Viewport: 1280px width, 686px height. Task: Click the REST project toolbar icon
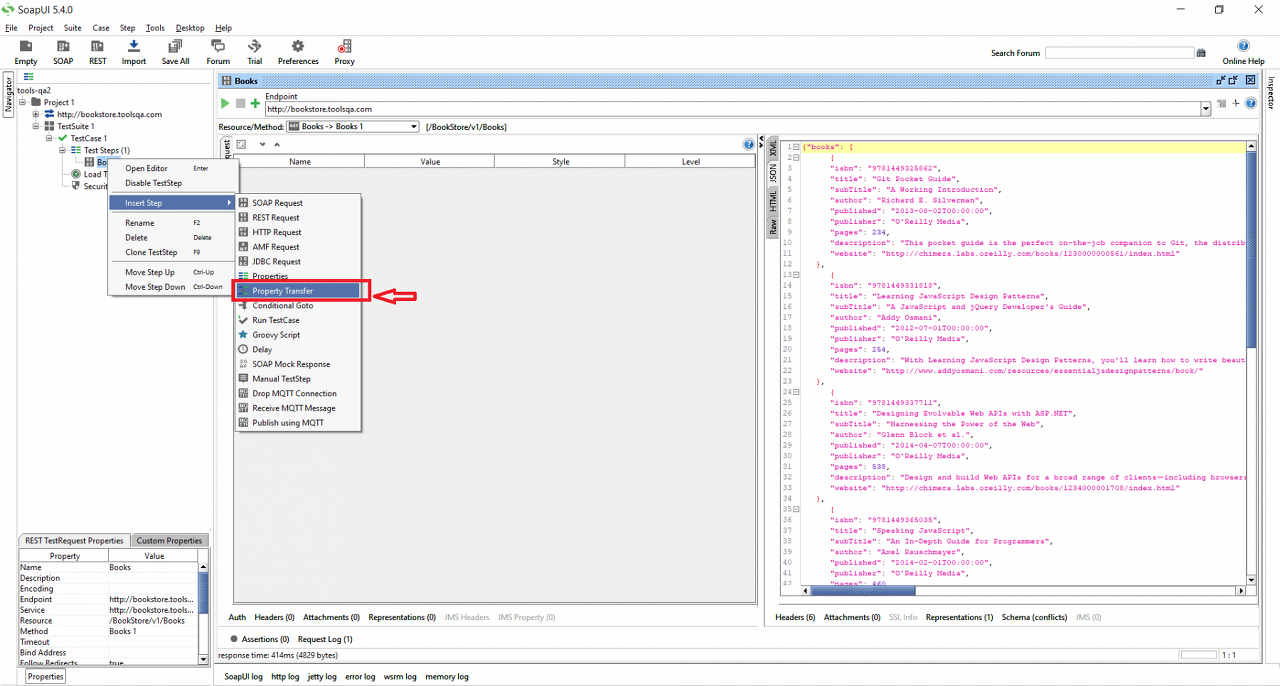pyautogui.click(x=97, y=52)
